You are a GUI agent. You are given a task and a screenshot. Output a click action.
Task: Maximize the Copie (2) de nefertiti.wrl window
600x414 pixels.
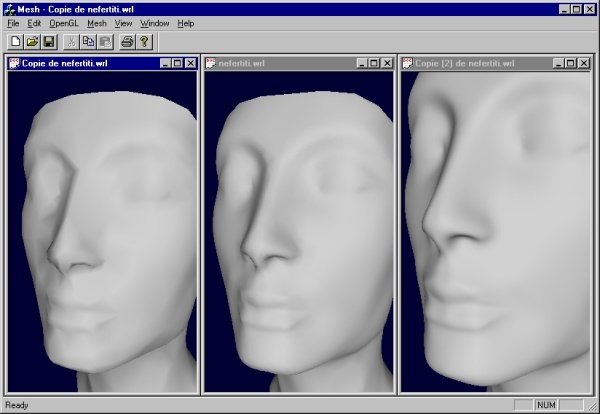click(571, 63)
